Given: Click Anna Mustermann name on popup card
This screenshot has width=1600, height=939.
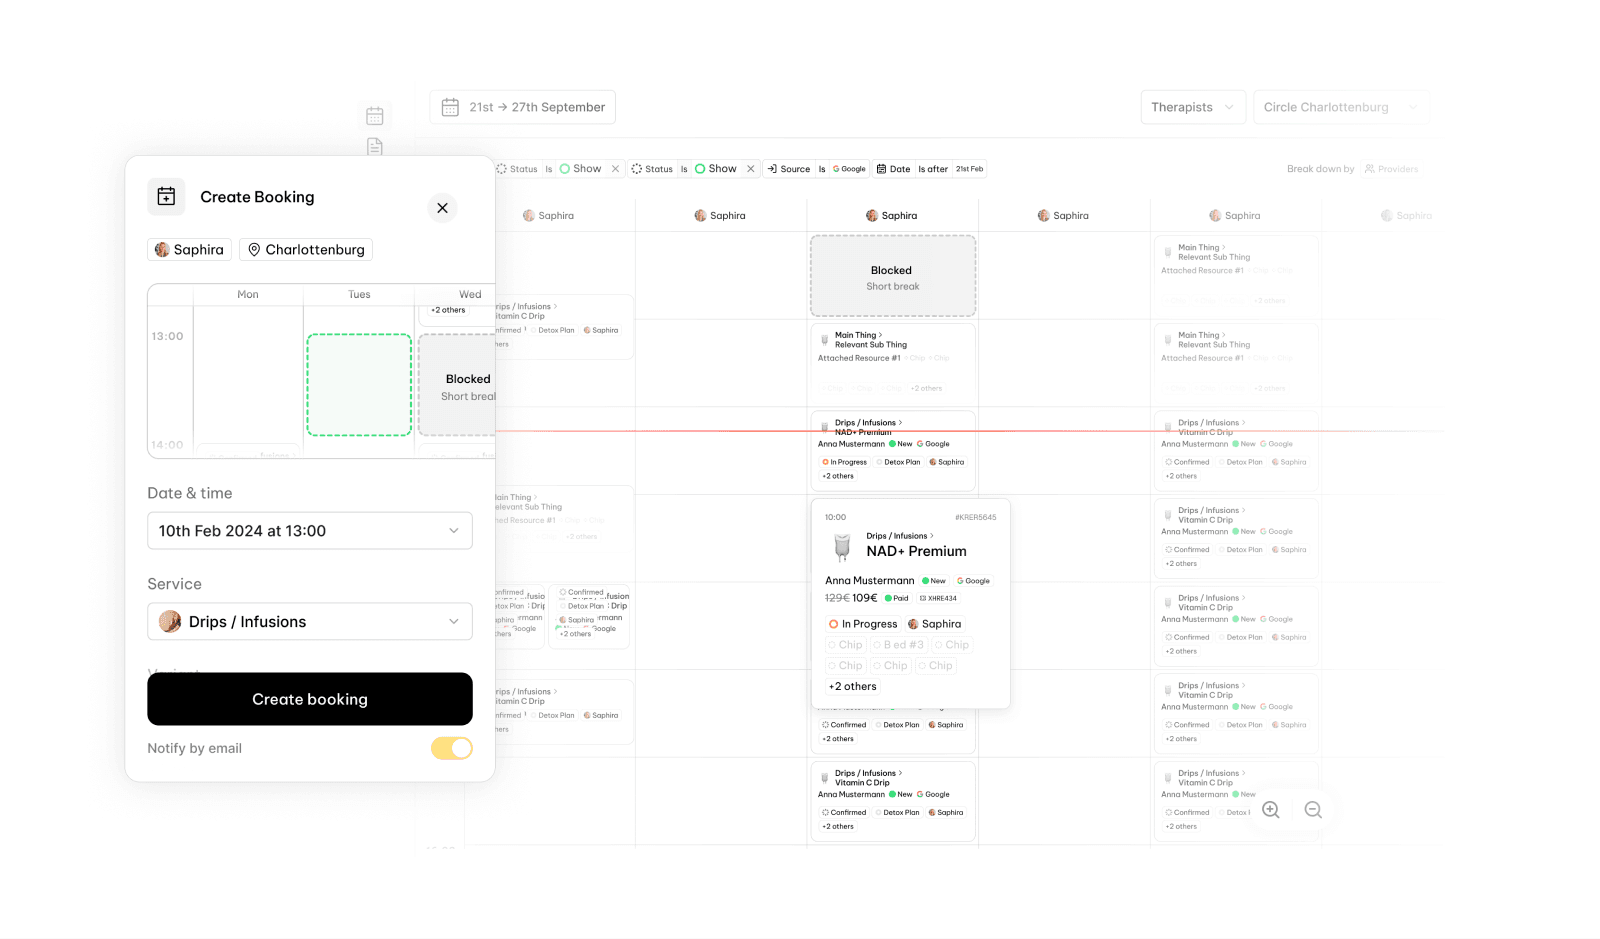Looking at the screenshot, I should click(x=870, y=581).
